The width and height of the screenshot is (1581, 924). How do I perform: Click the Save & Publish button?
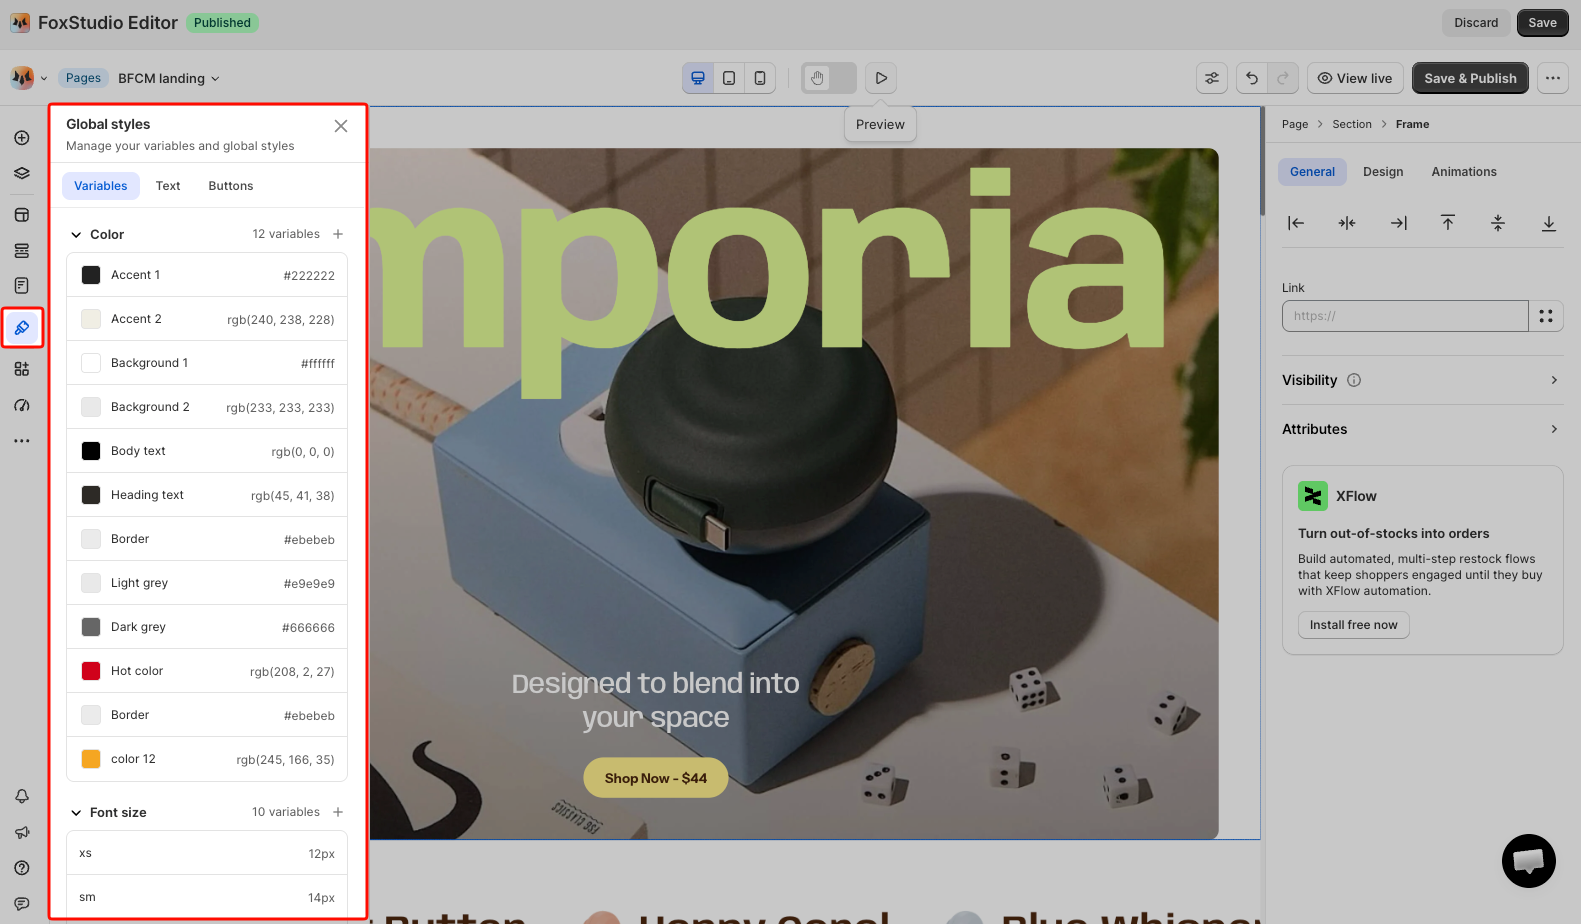coord(1470,78)
